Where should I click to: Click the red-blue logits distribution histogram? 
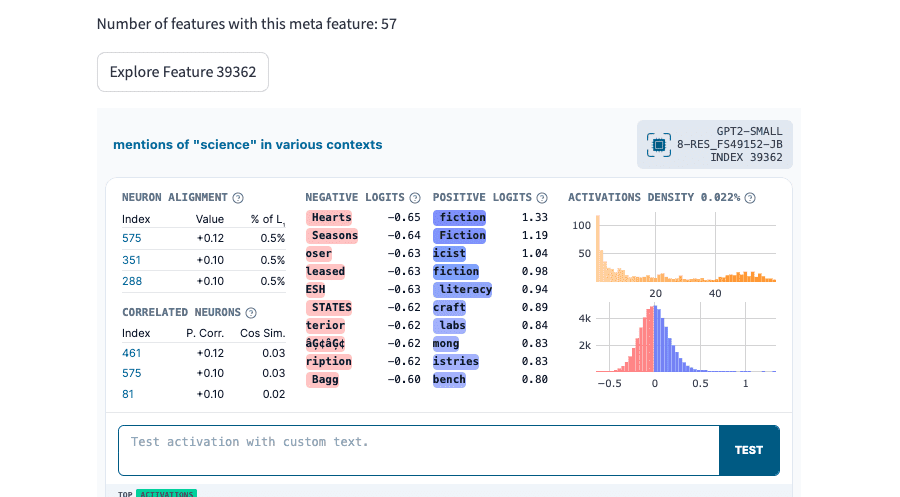click(x=686, y=339)
